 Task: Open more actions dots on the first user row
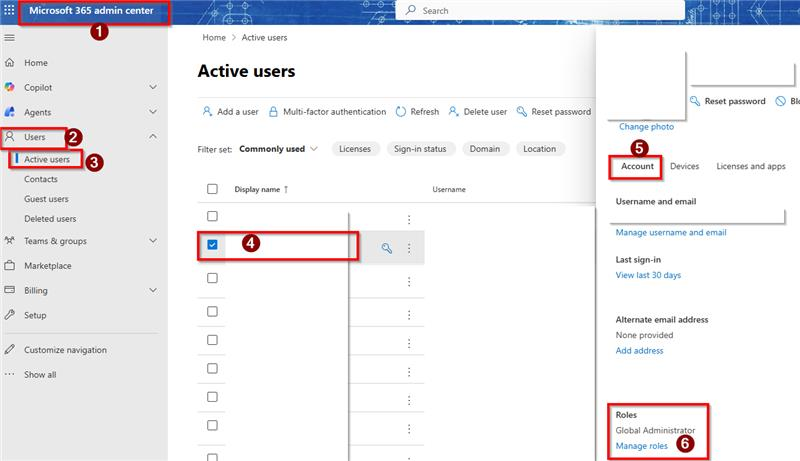(x=409, y=220)
